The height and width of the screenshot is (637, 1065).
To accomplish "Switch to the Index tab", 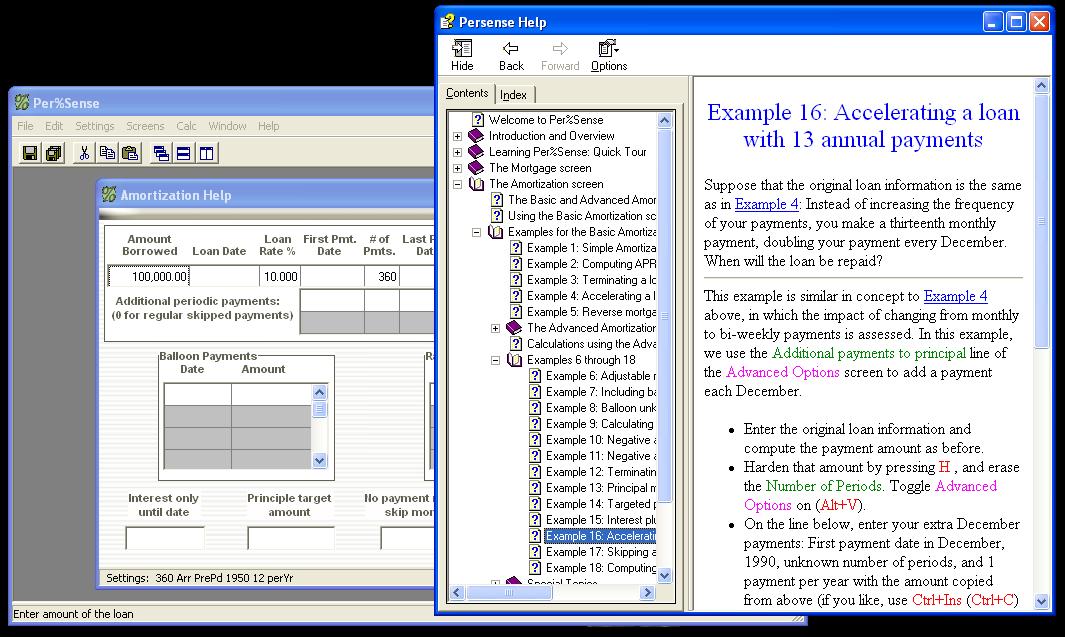I will 513,95.
